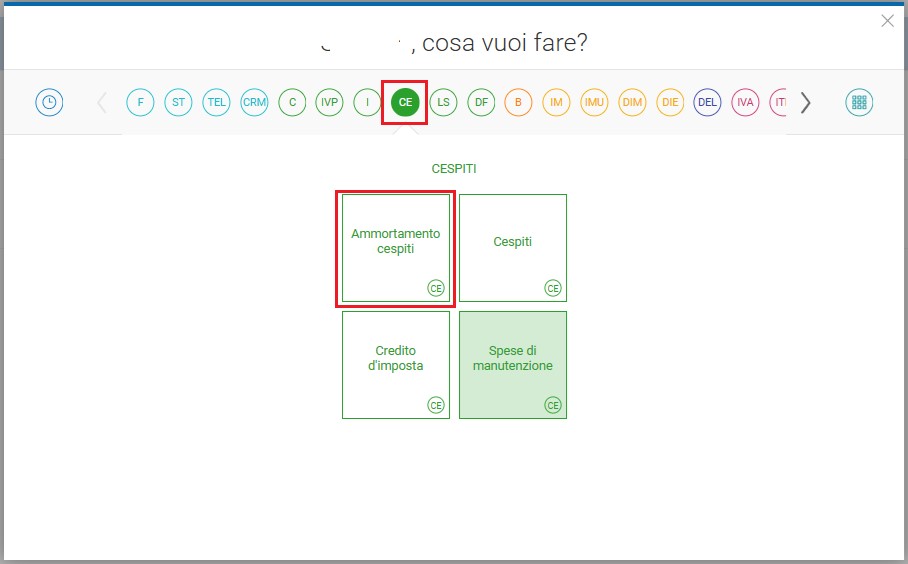Select the IMU module circle
Screen dimensions: 908x564
[x=594, y=102]
